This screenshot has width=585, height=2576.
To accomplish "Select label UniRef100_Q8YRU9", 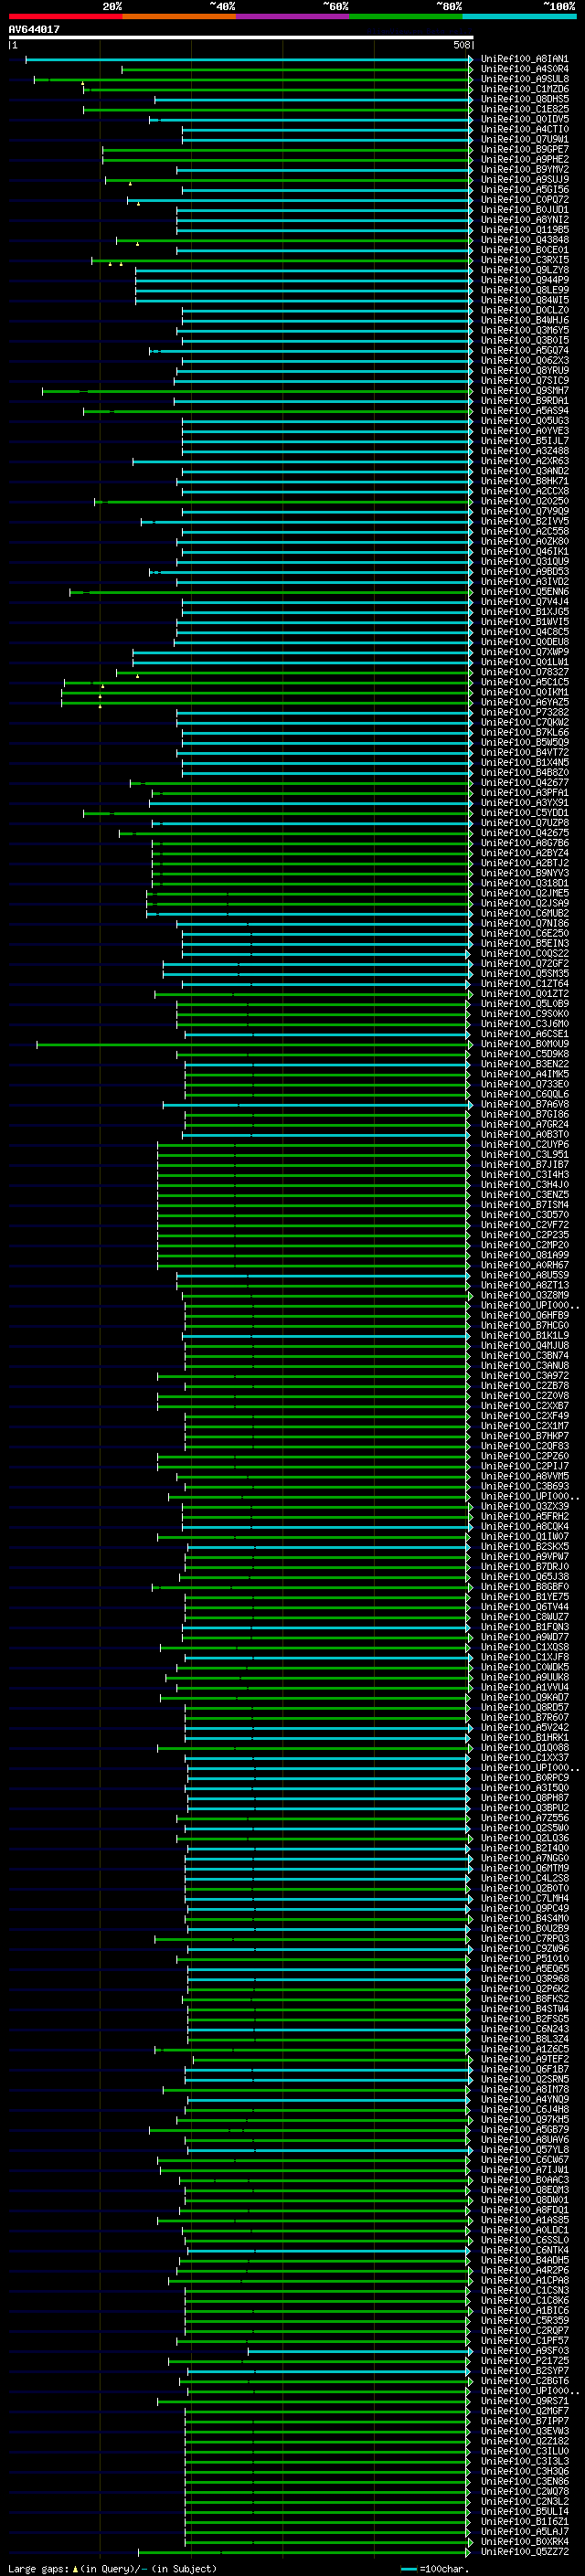I will click(524, 370).
